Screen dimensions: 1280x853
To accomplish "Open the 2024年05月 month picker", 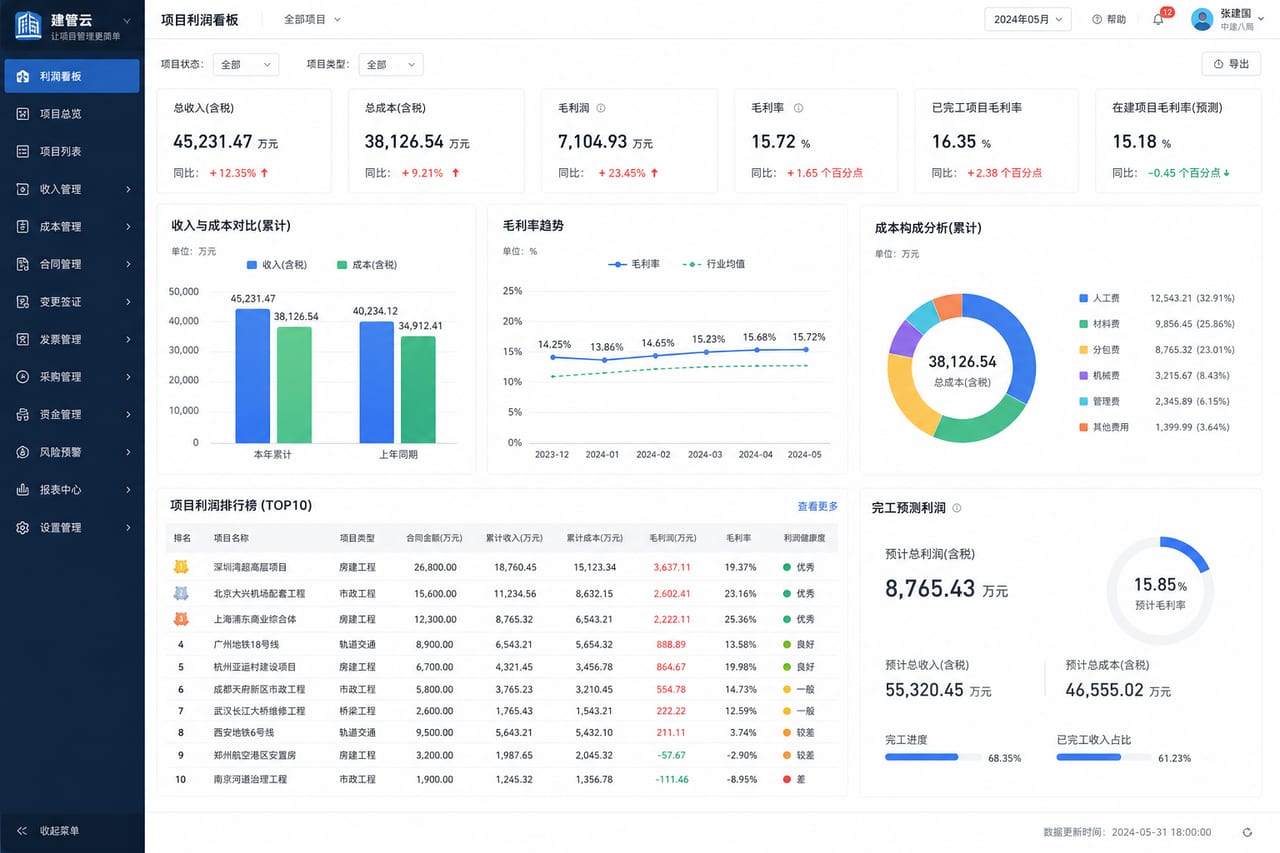I will tap(1028, 19).
